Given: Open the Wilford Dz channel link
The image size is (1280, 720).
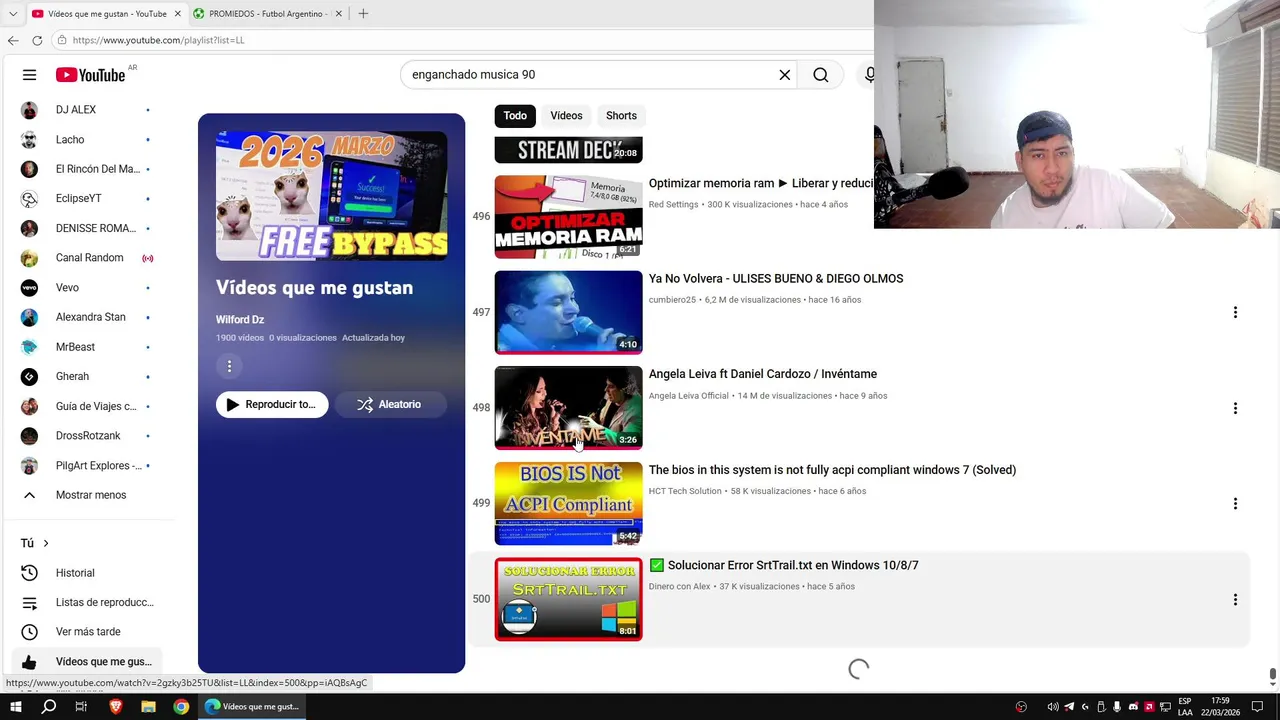Looking at the screenshot, I should click(x=240, y=320).
